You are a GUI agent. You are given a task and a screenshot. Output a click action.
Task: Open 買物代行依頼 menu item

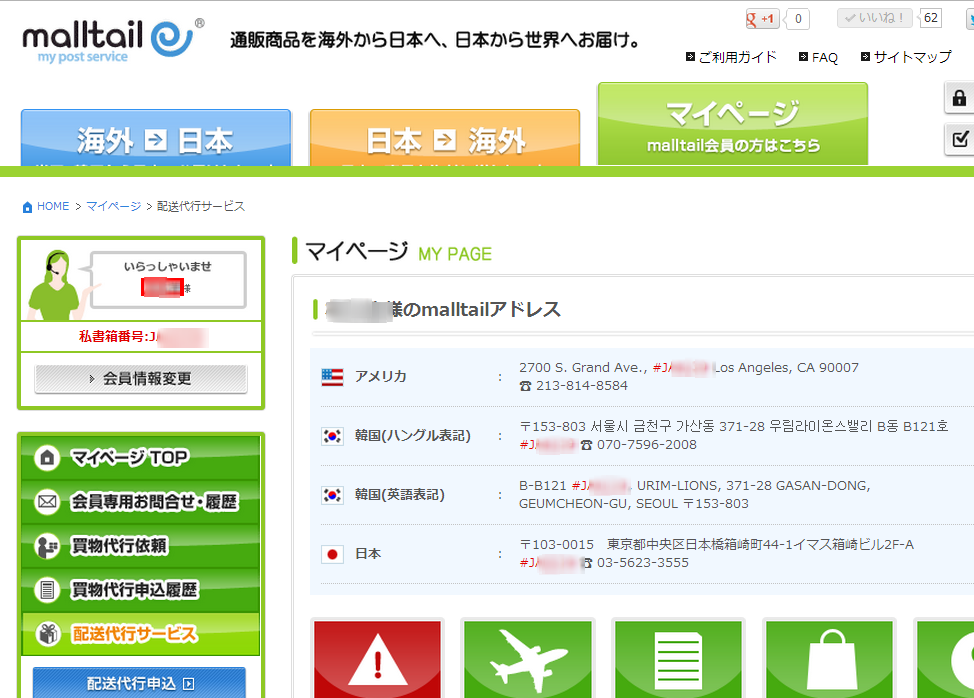141,545
